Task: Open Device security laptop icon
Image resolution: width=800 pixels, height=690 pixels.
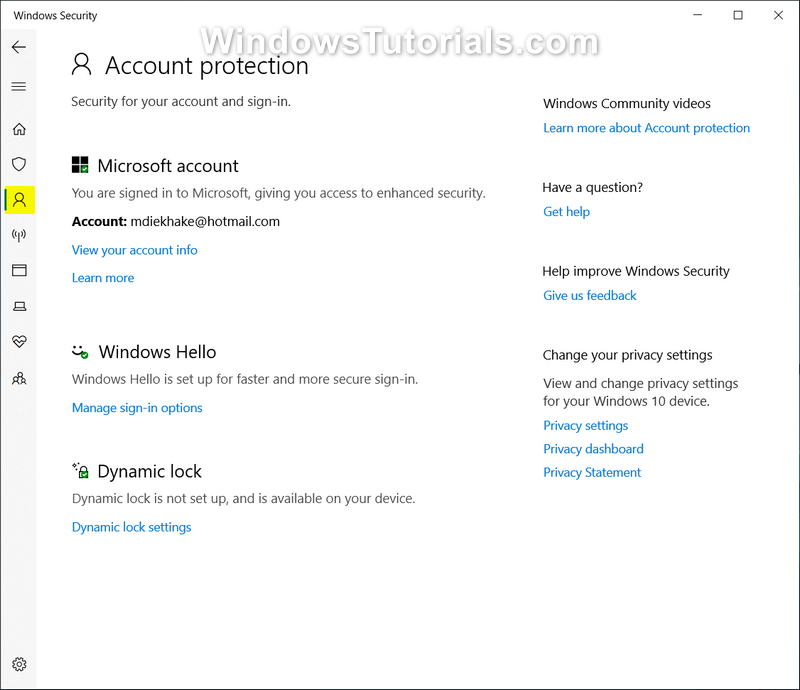Action: (19, 306)
